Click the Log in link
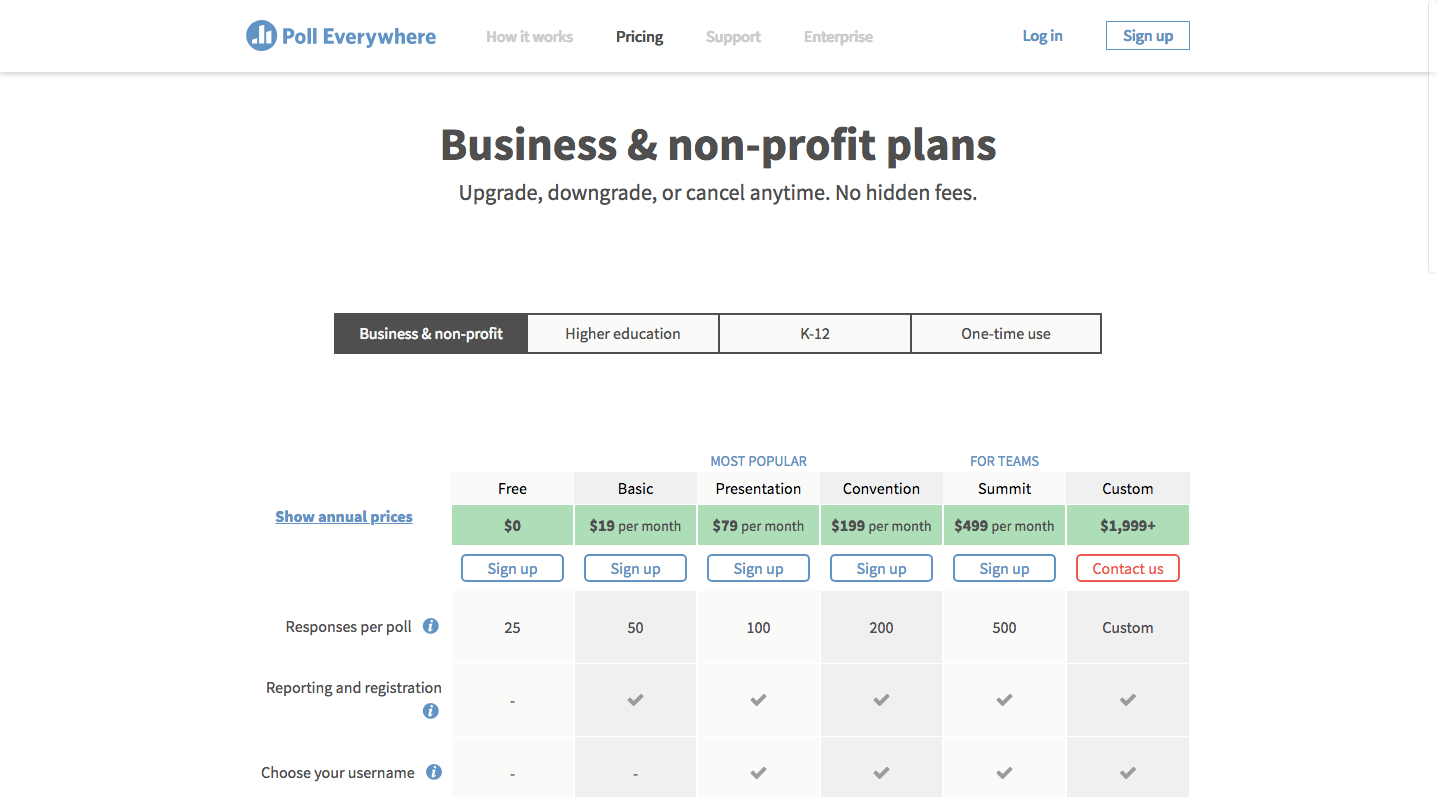 pyautogui.click(x=1042, y=35)
